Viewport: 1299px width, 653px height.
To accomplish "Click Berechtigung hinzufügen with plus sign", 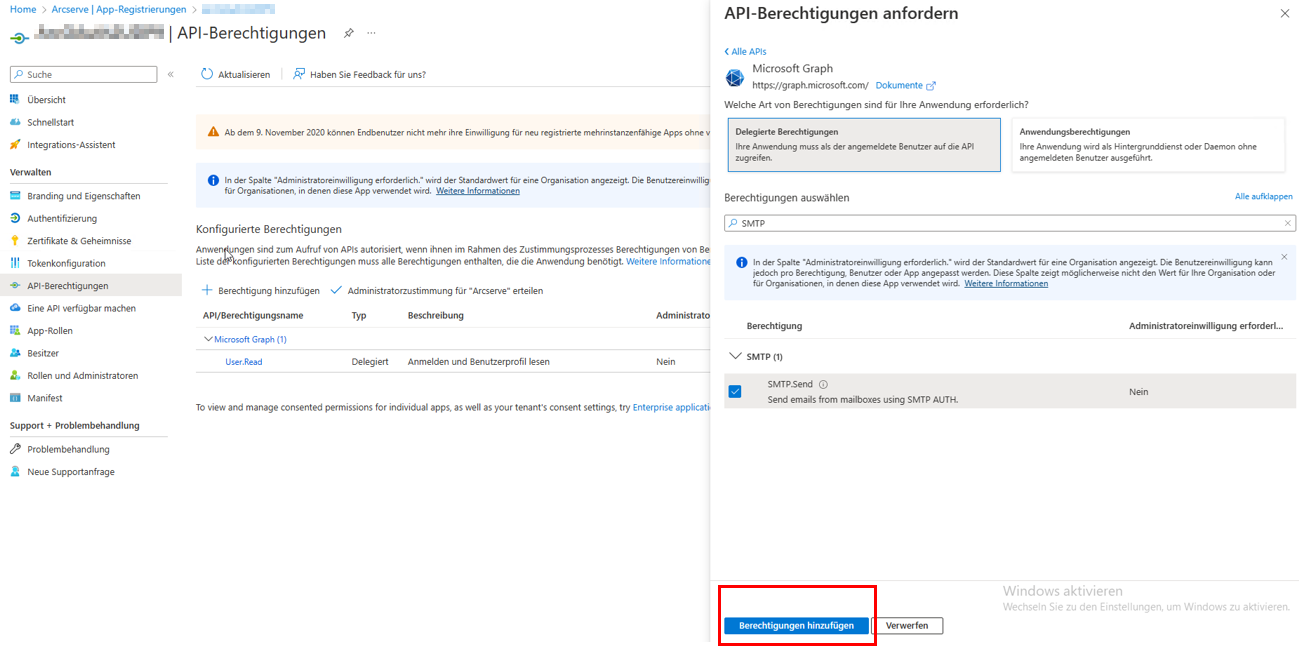I will (261, 291).
